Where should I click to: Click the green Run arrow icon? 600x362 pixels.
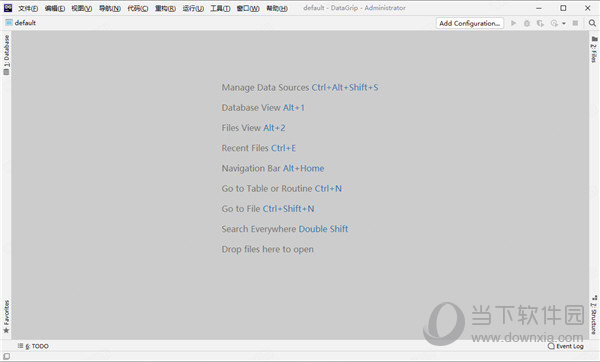(x=514, y=23)
